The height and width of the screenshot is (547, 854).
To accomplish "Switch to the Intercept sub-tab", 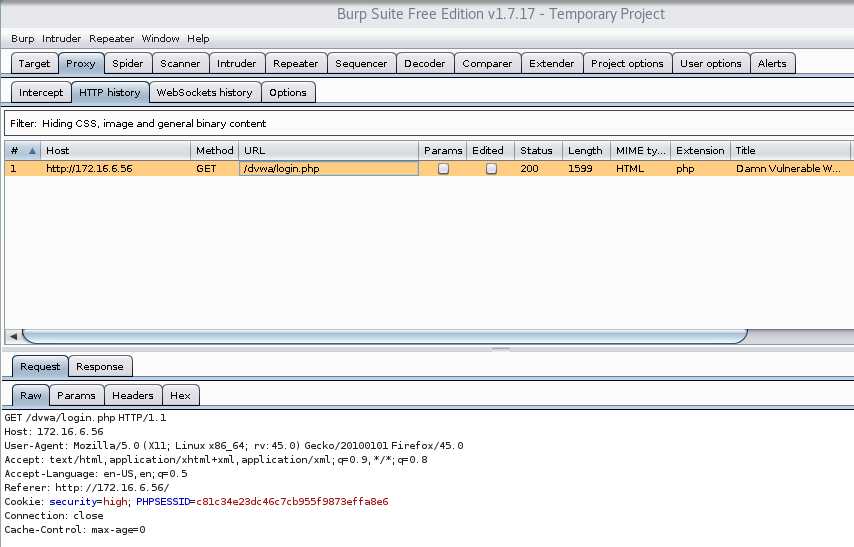I will pyautogui.click(x=41, y=92).
